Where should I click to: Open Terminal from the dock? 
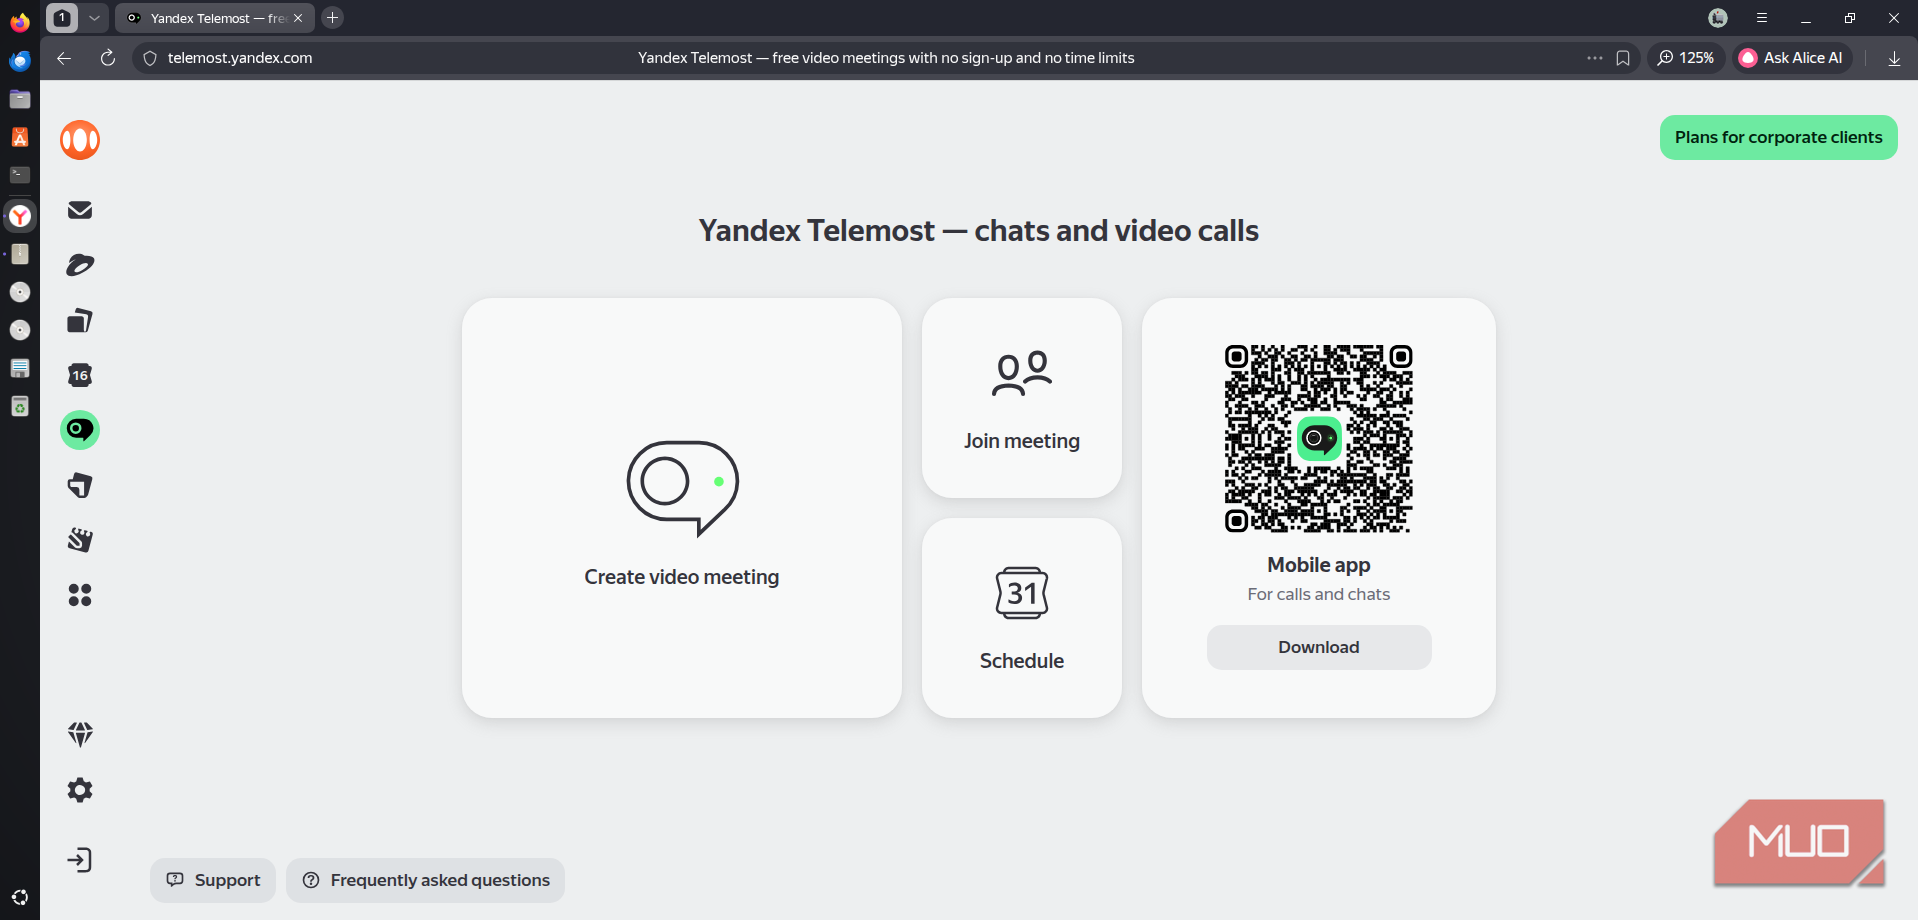pos(20,175)
